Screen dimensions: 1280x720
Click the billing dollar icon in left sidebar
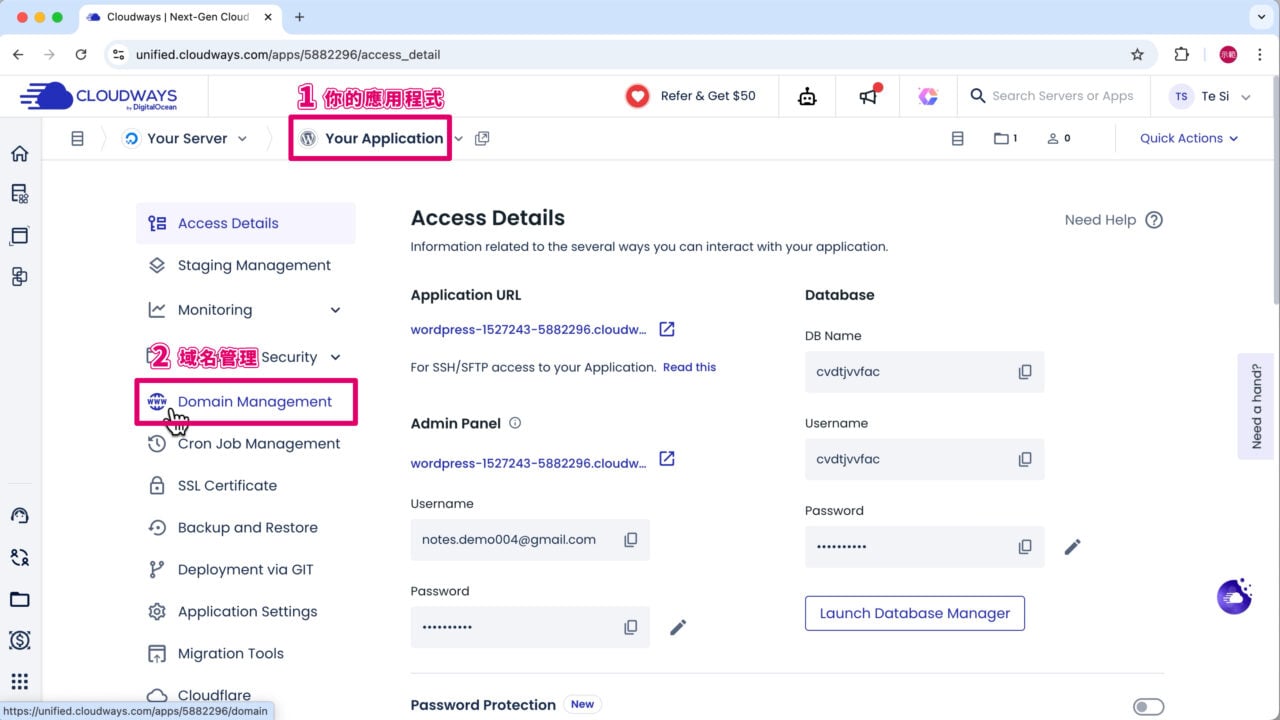[x=18, y=640]
